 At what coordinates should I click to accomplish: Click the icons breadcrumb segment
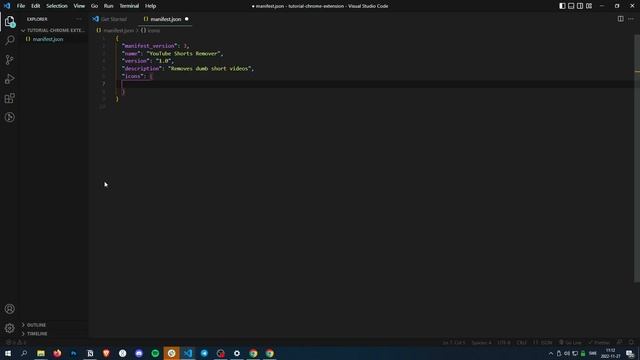coord(153,31)
